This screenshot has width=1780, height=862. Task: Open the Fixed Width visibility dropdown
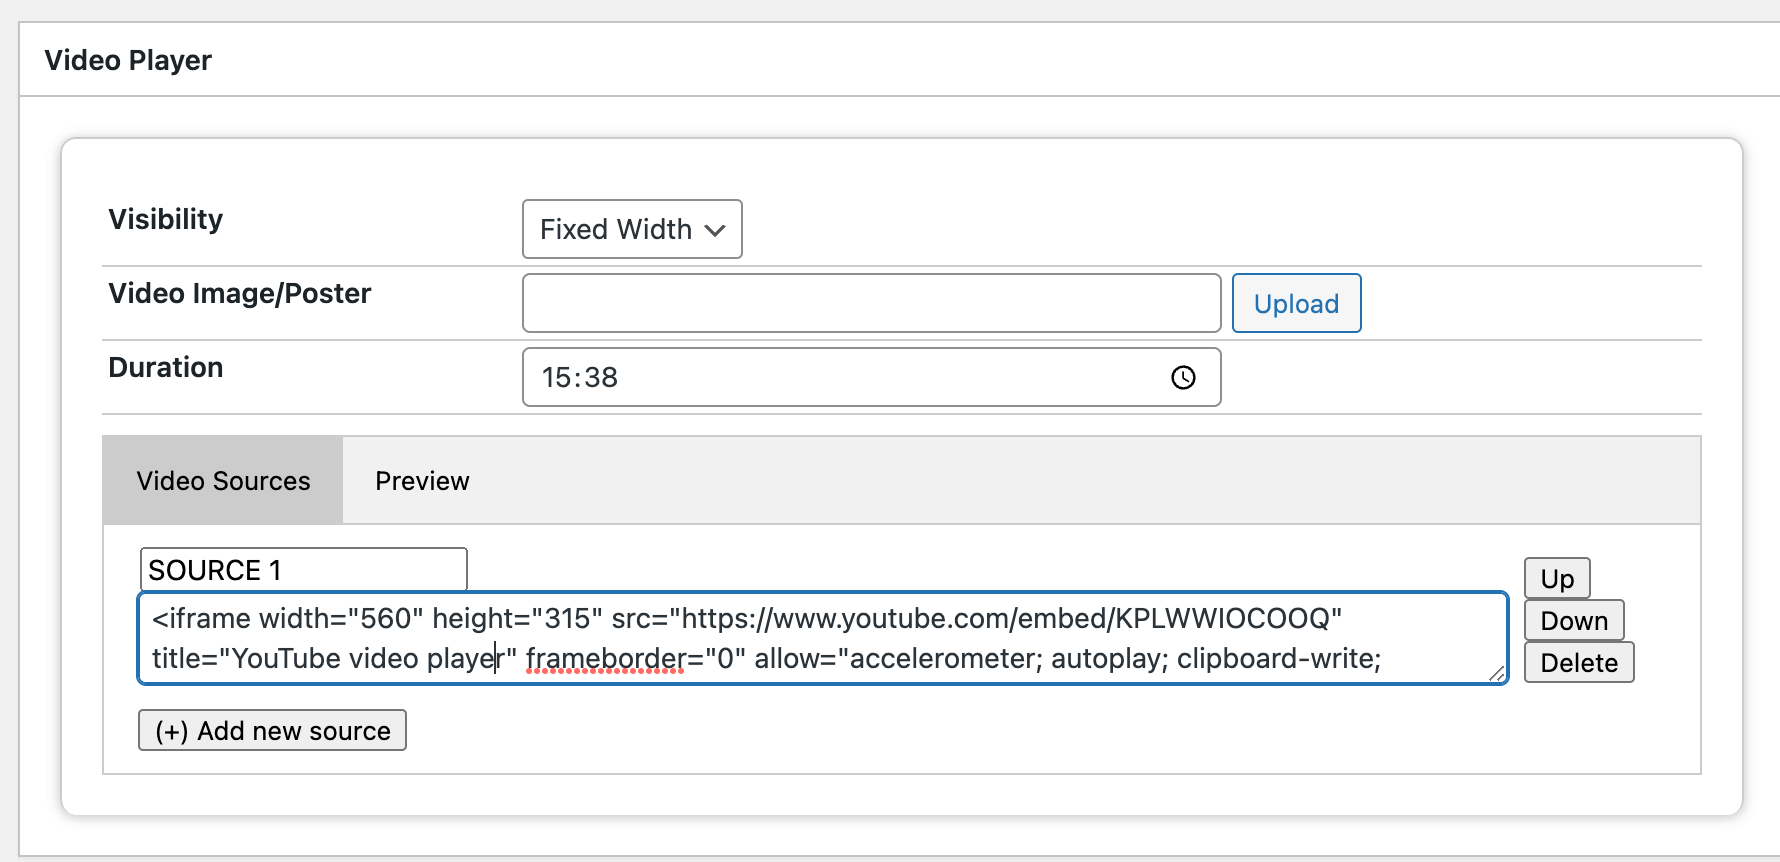pyautogui.click(x=632, y=229)
